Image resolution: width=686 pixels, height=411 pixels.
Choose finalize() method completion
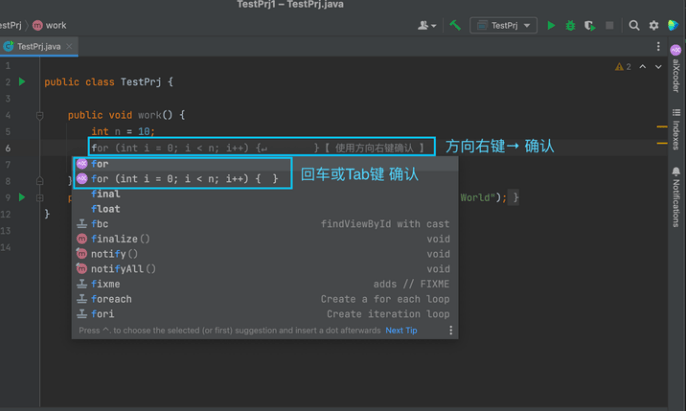(265, 239)
